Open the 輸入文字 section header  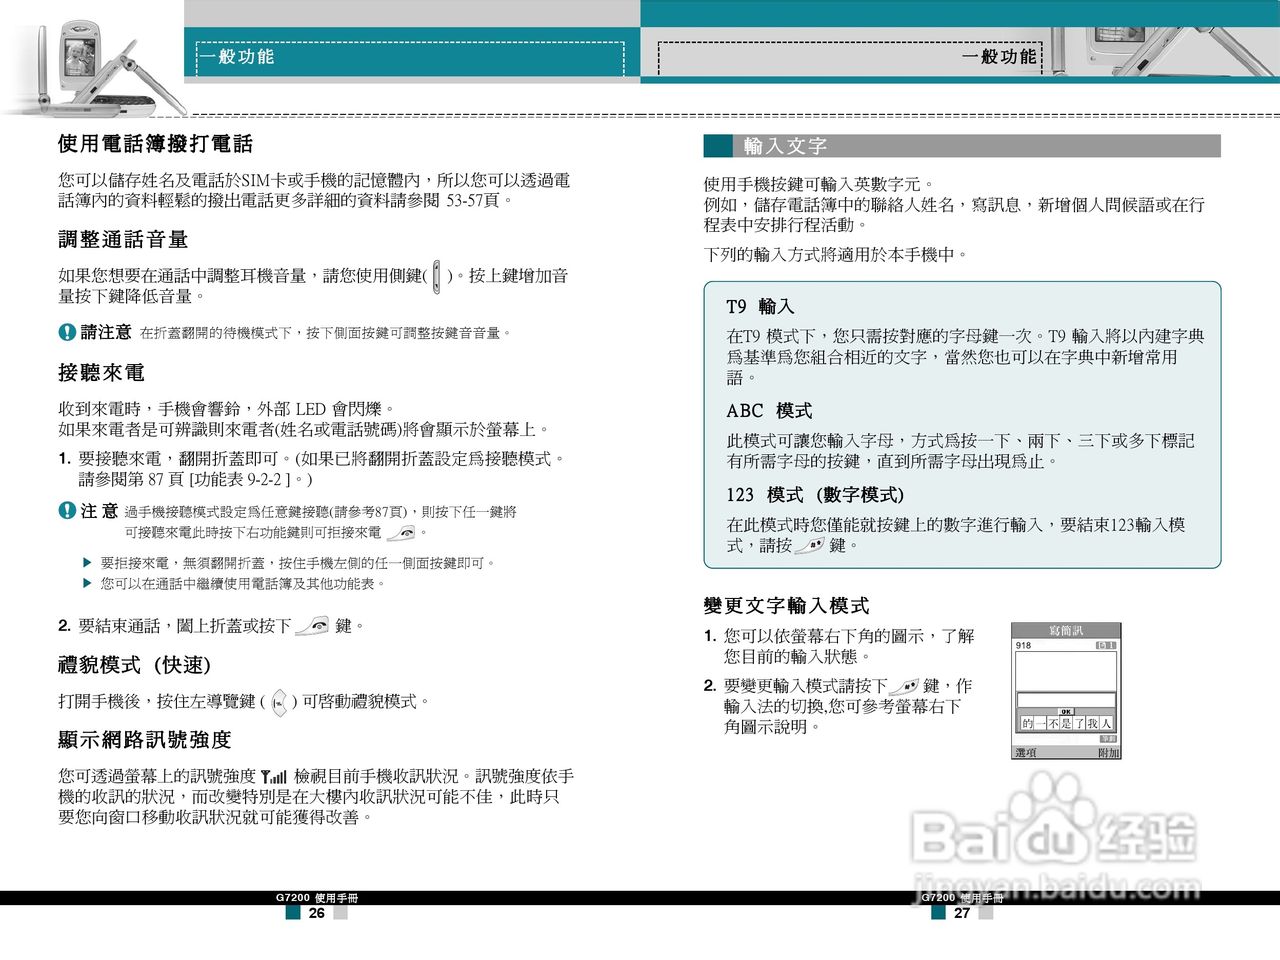785,147
